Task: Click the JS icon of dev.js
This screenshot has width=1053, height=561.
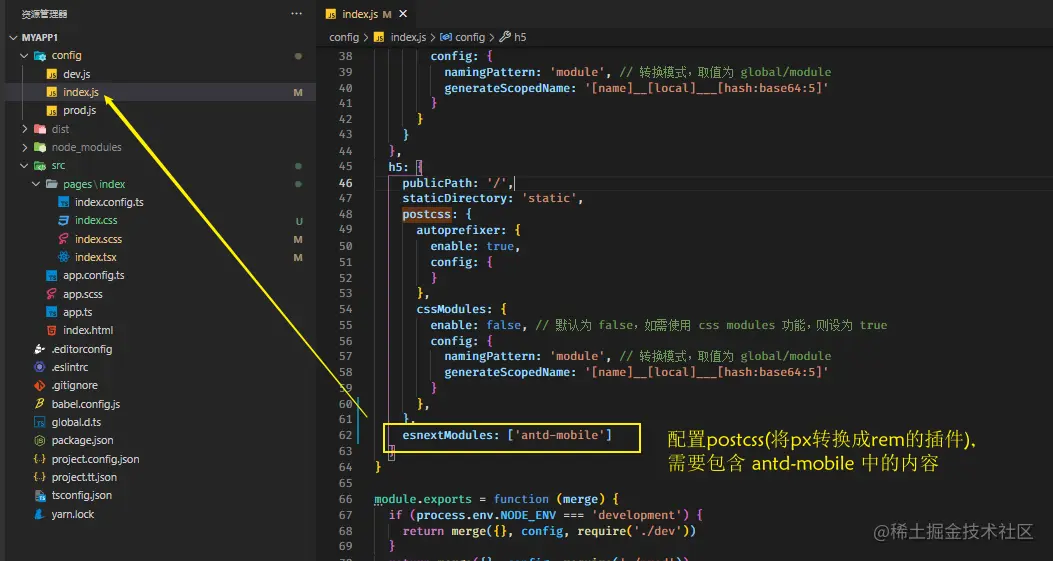Action: coord(52,74)
